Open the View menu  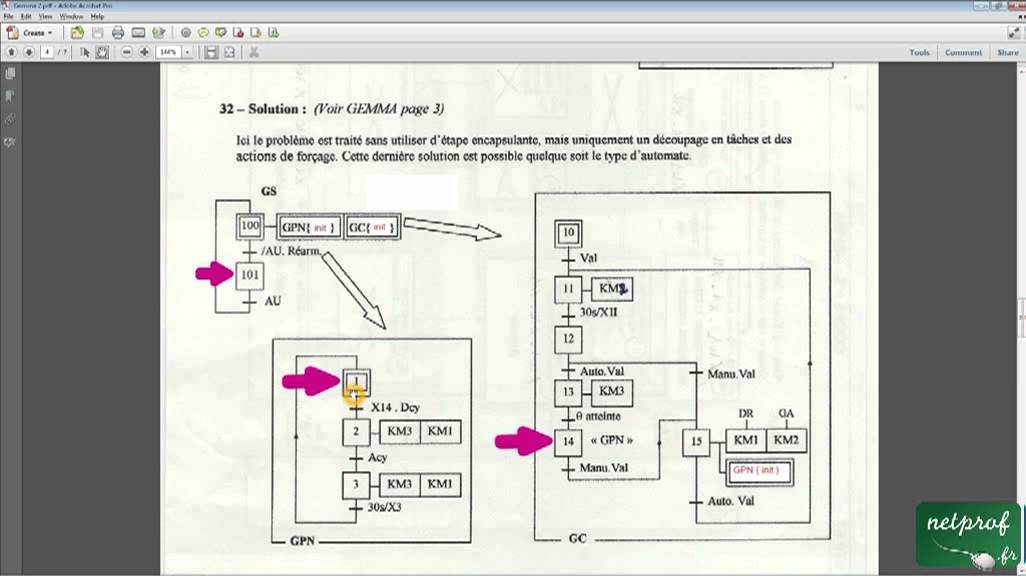[x=45, y=16]
